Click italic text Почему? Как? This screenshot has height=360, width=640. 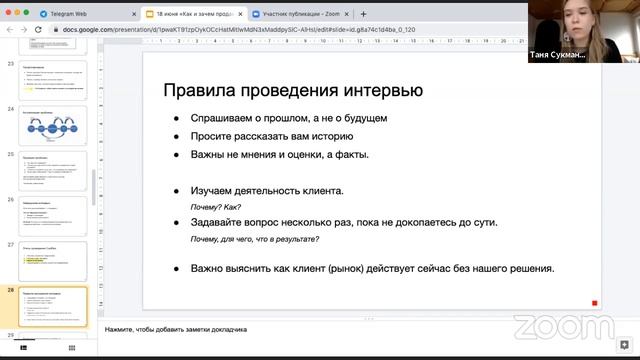point(216,207)
